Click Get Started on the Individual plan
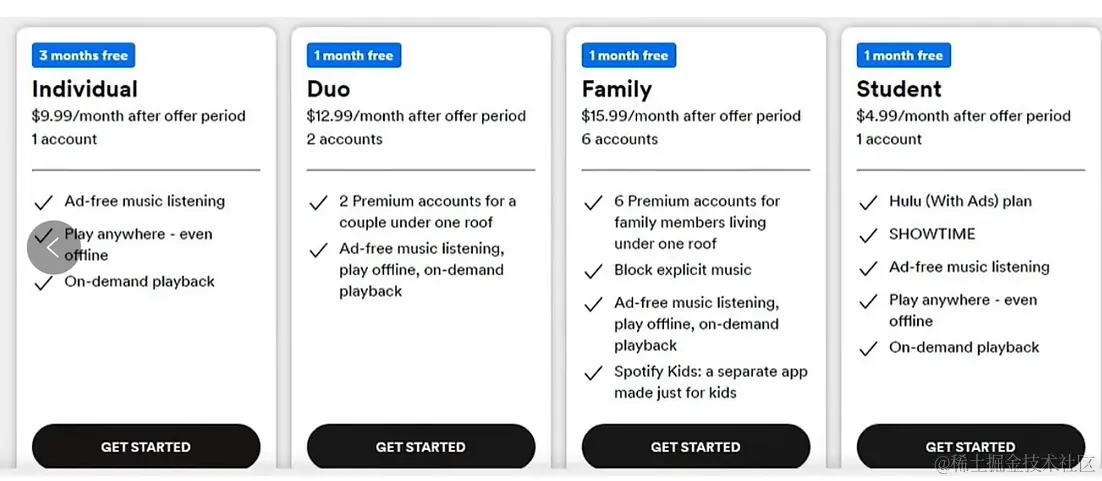The height and width of the screenshot is (481, 1102). [x=146, y=447]
